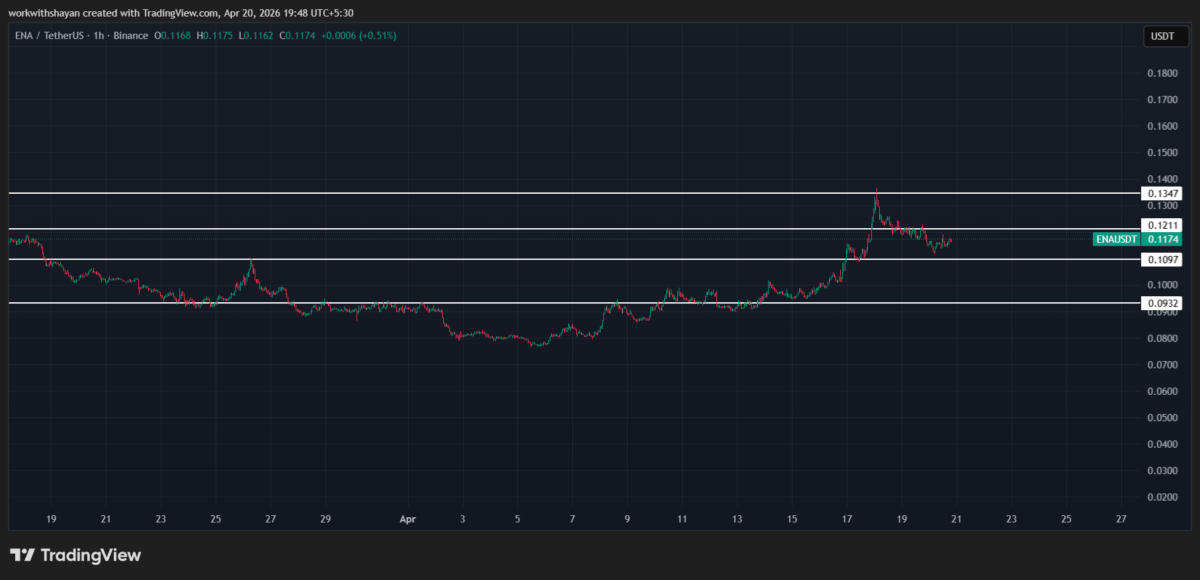Click the 0.1800 mark on price scale
The height and width of the screenshot is (580, 1200).
pos(1161,73)
